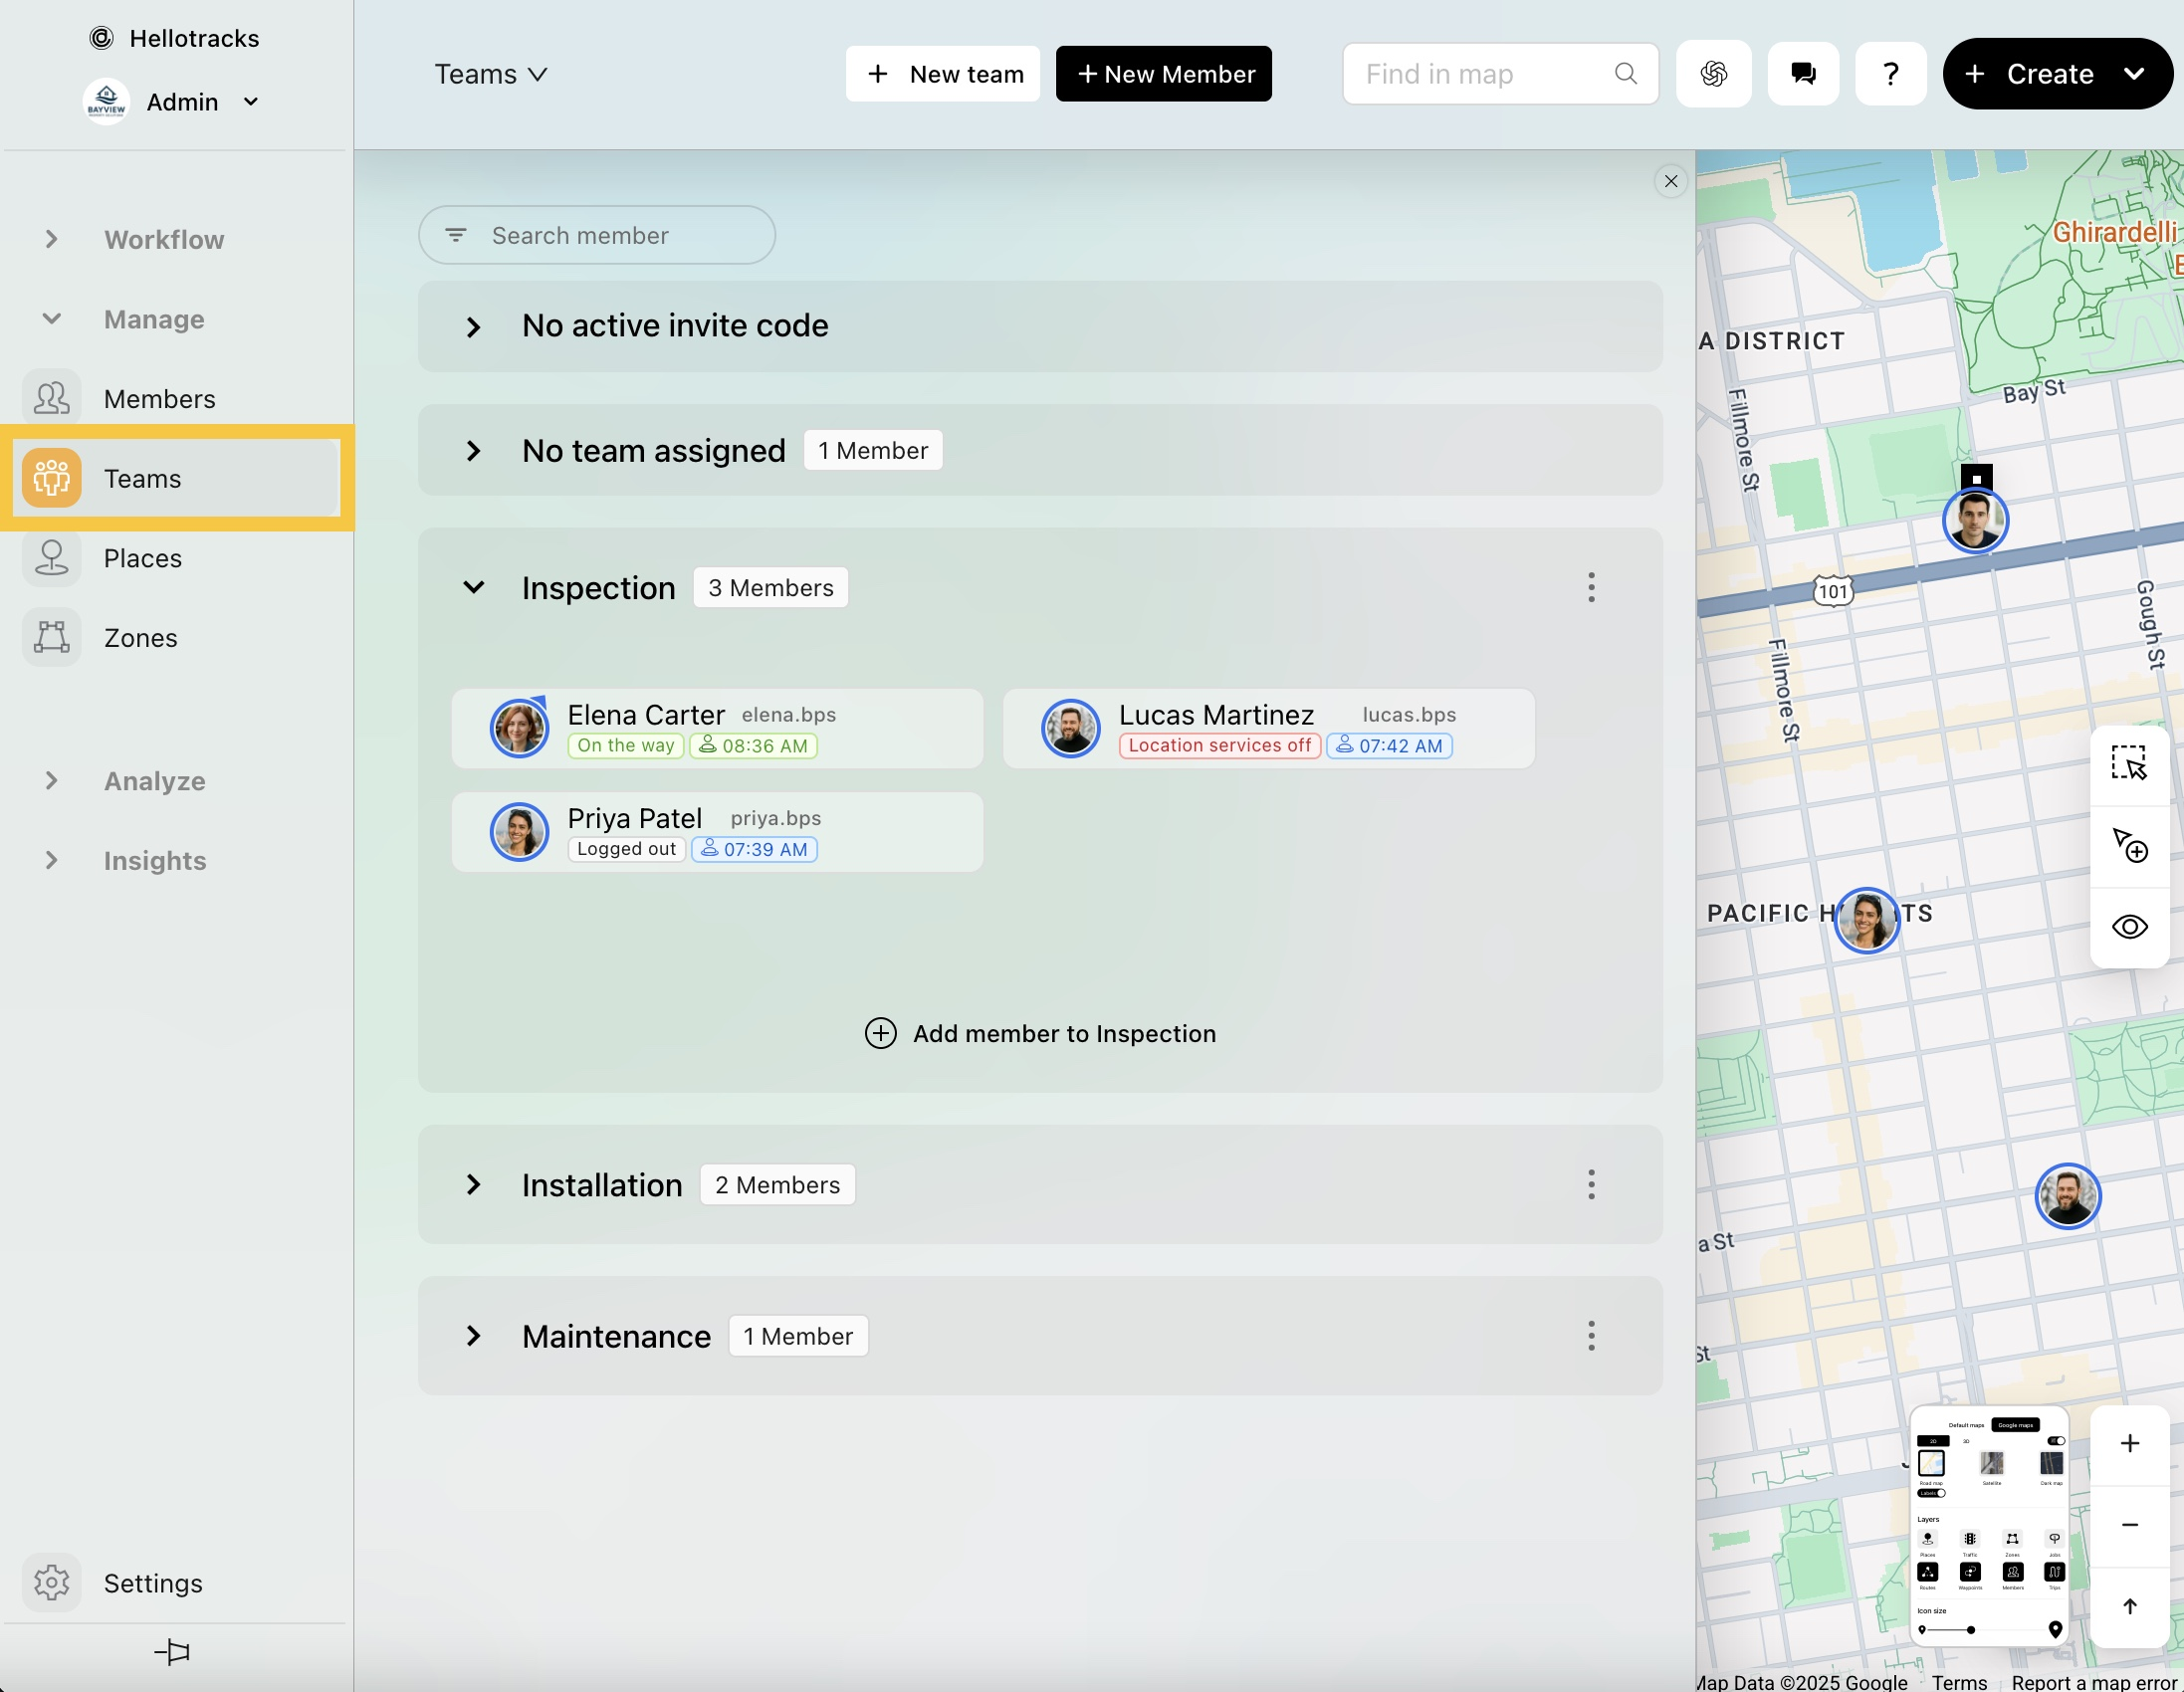Click the Search member field
The height and width of the screenshot is (1692, 2184).
tap(597, 236)
